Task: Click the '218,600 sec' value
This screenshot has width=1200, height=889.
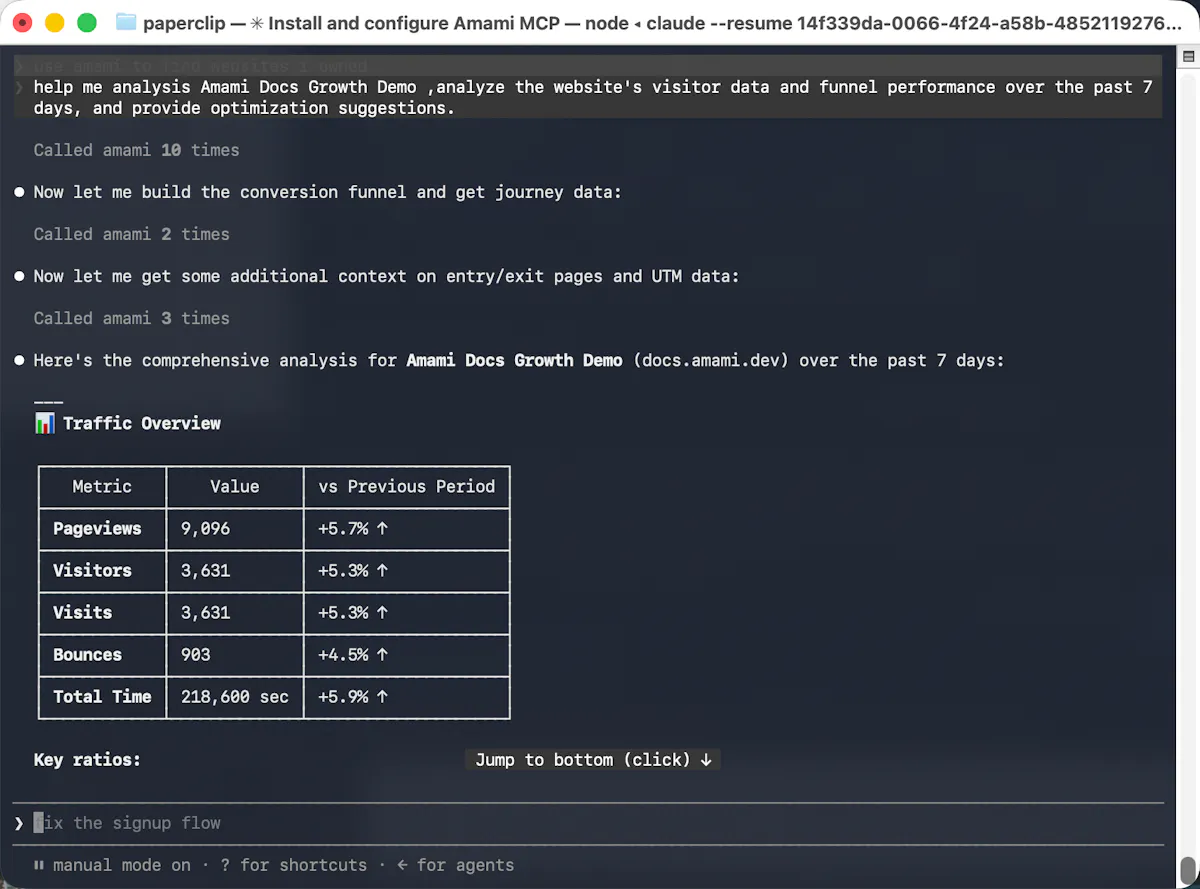Action: (235, 697)
